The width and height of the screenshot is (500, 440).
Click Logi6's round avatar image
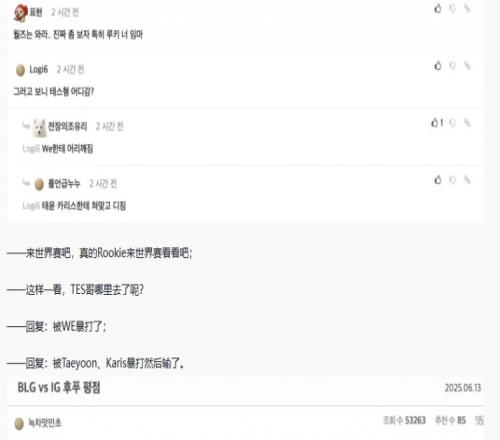coord(20,70)
